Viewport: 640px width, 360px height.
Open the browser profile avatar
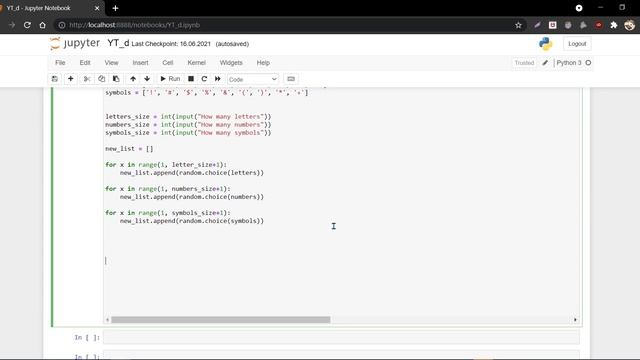(629, 25)
